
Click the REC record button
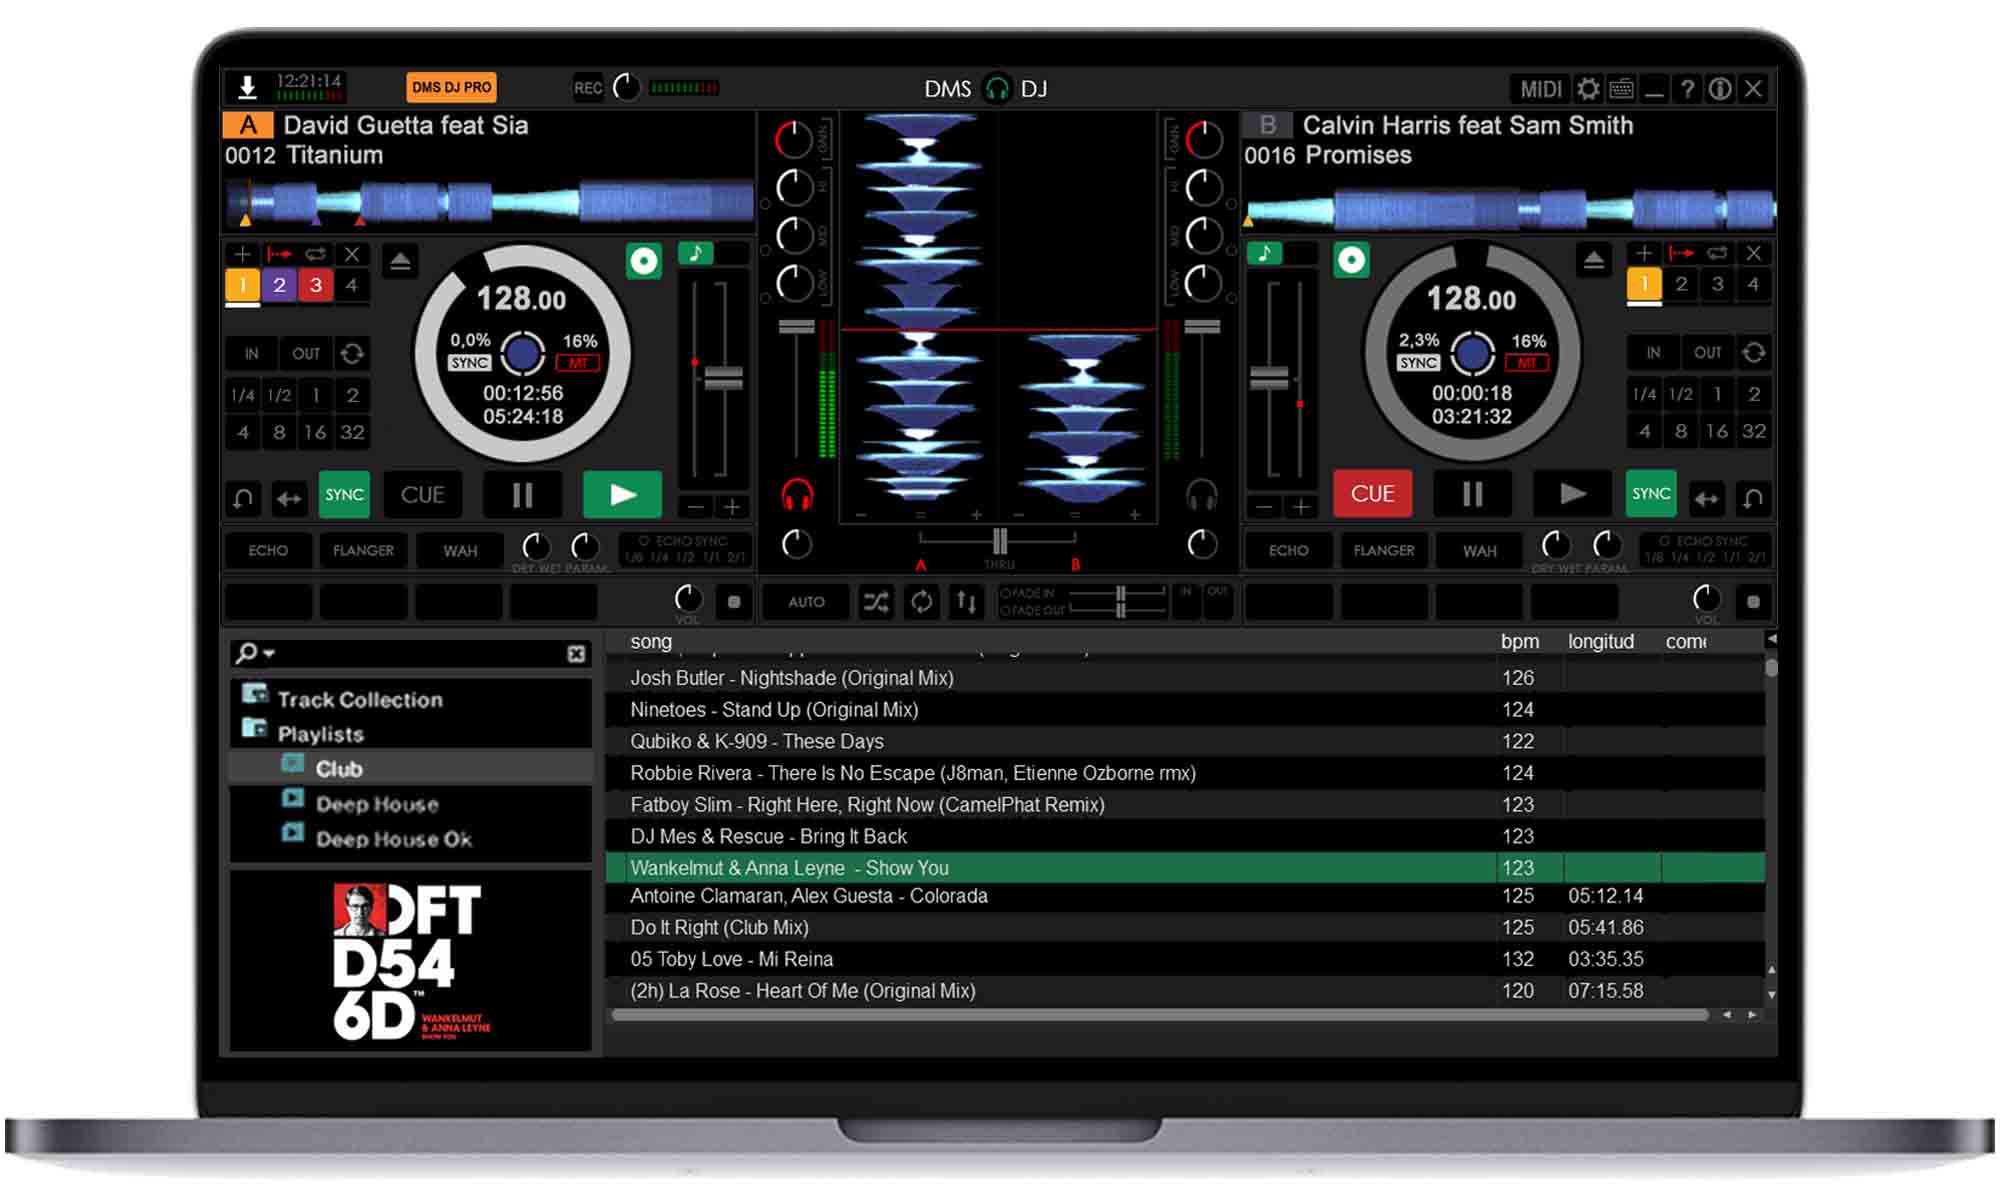588,88
